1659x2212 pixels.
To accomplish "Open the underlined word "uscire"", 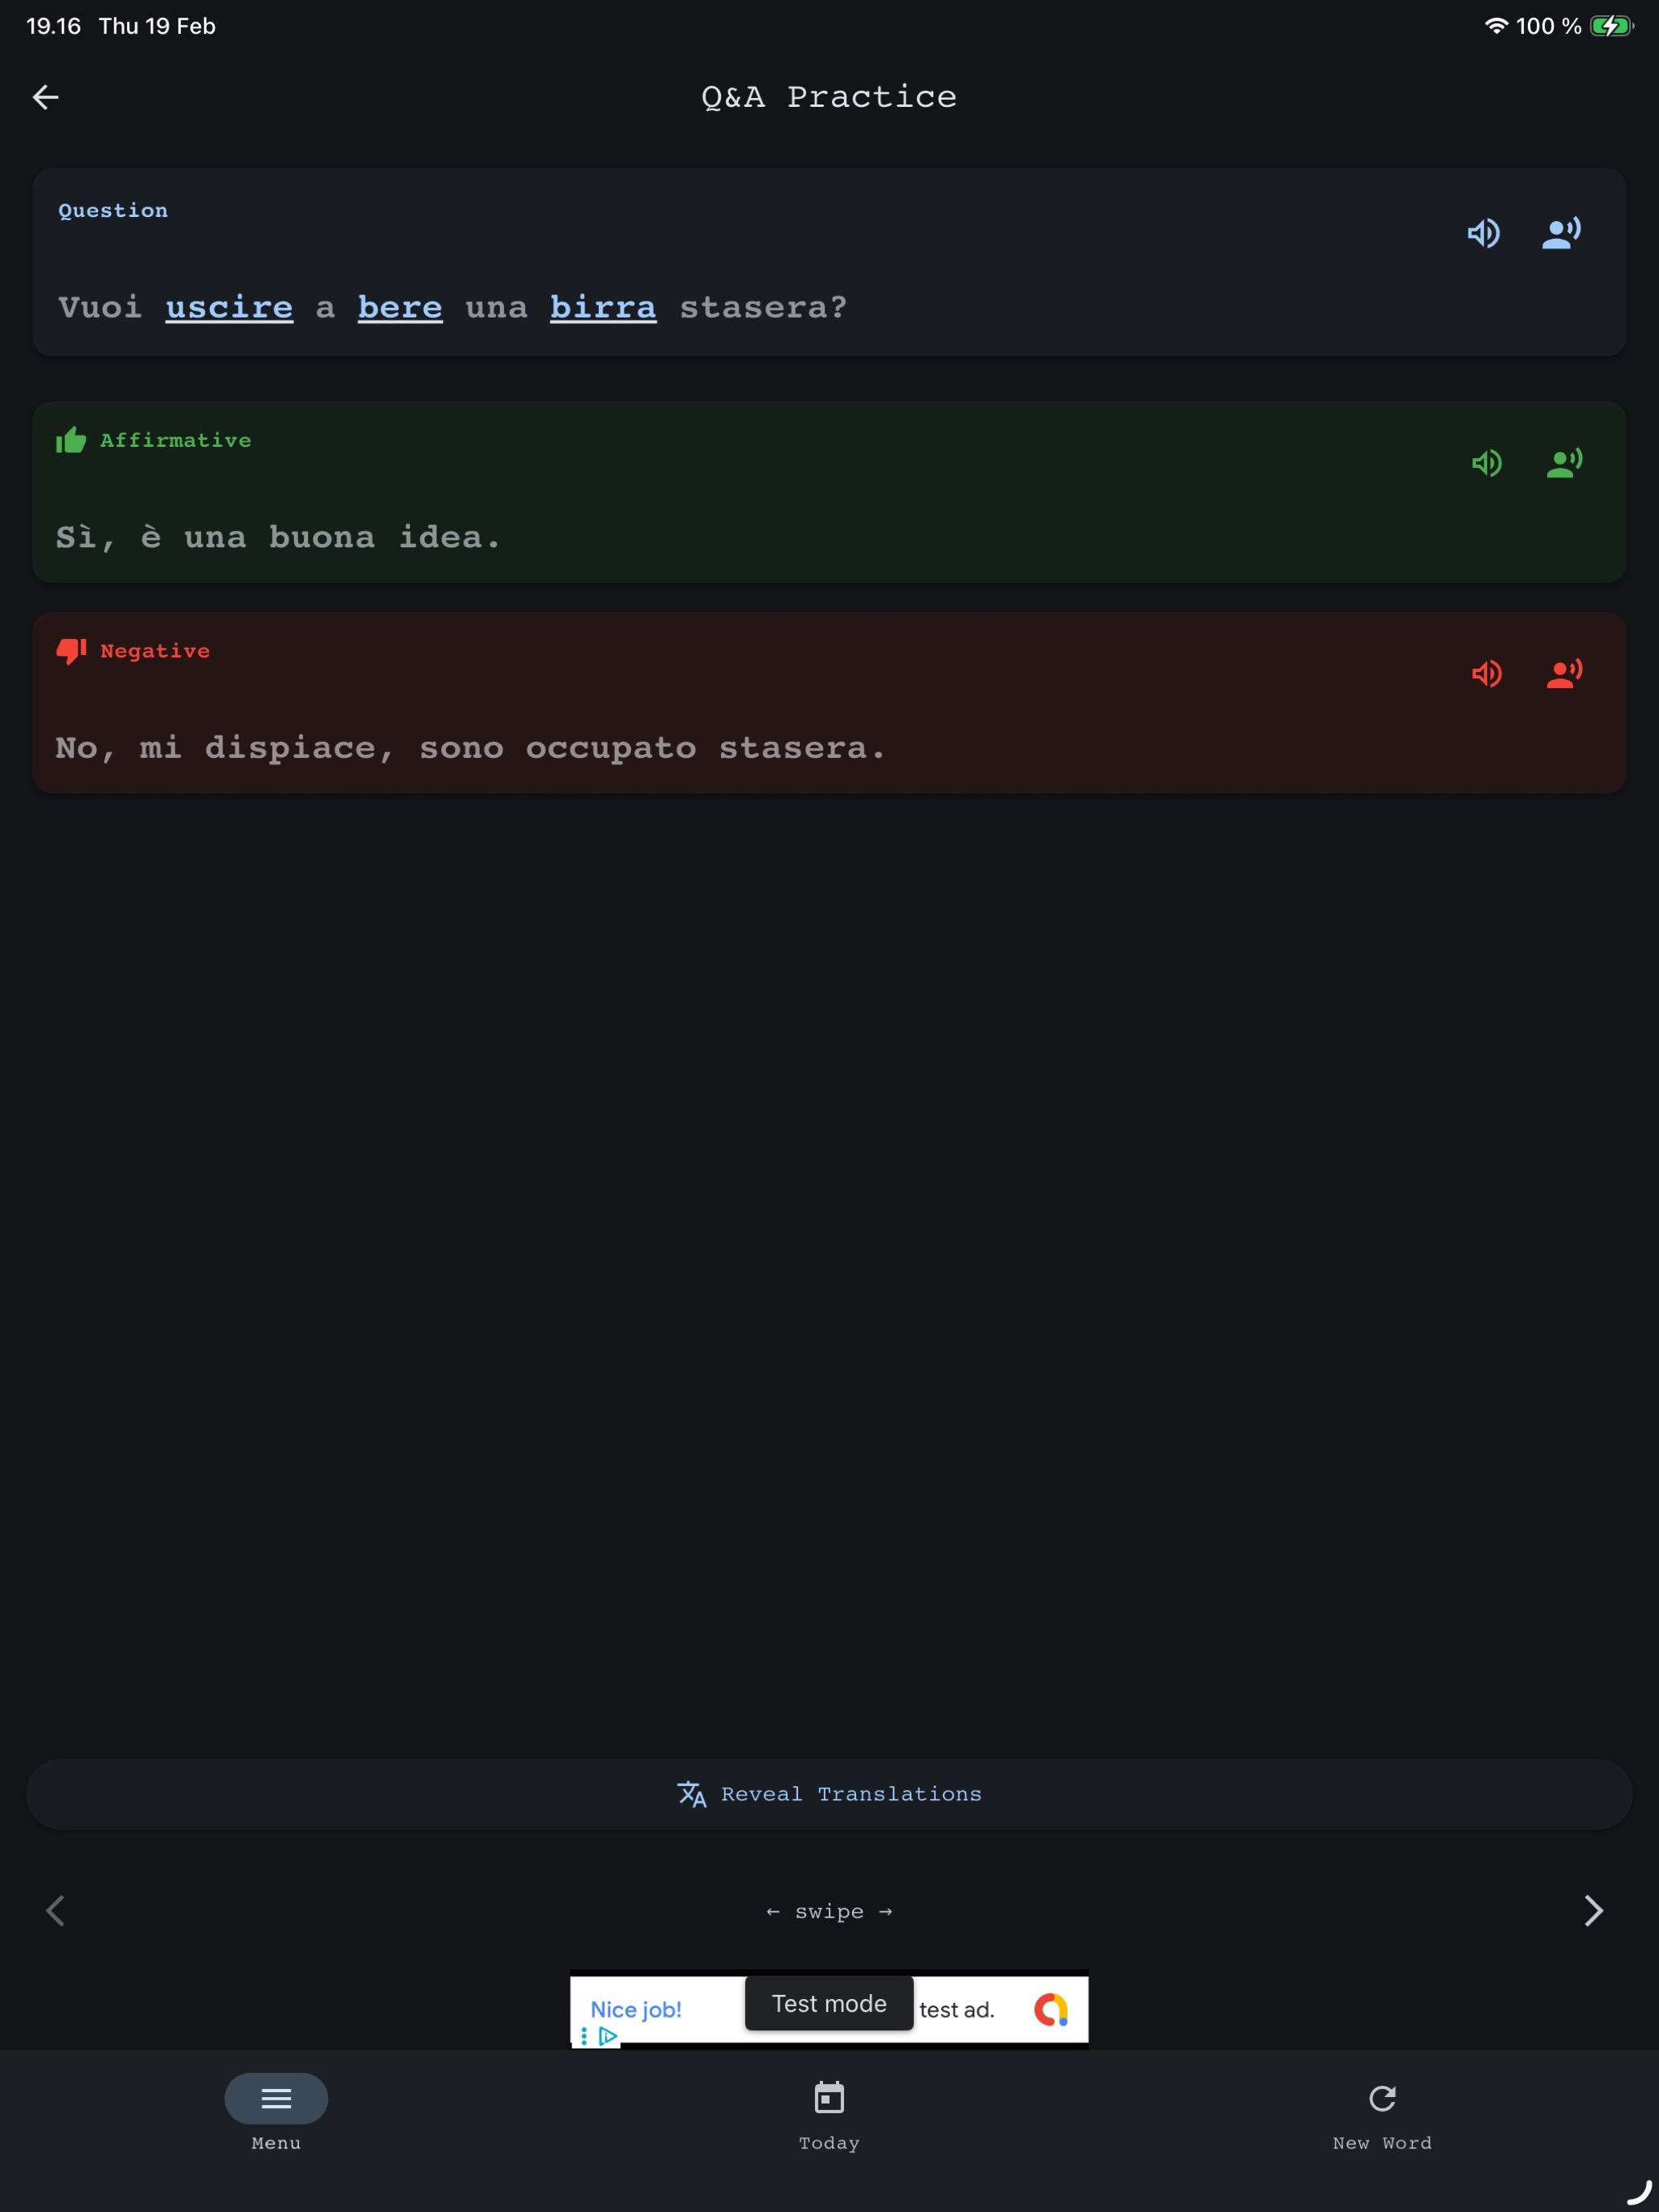I will tap(229, 307).
